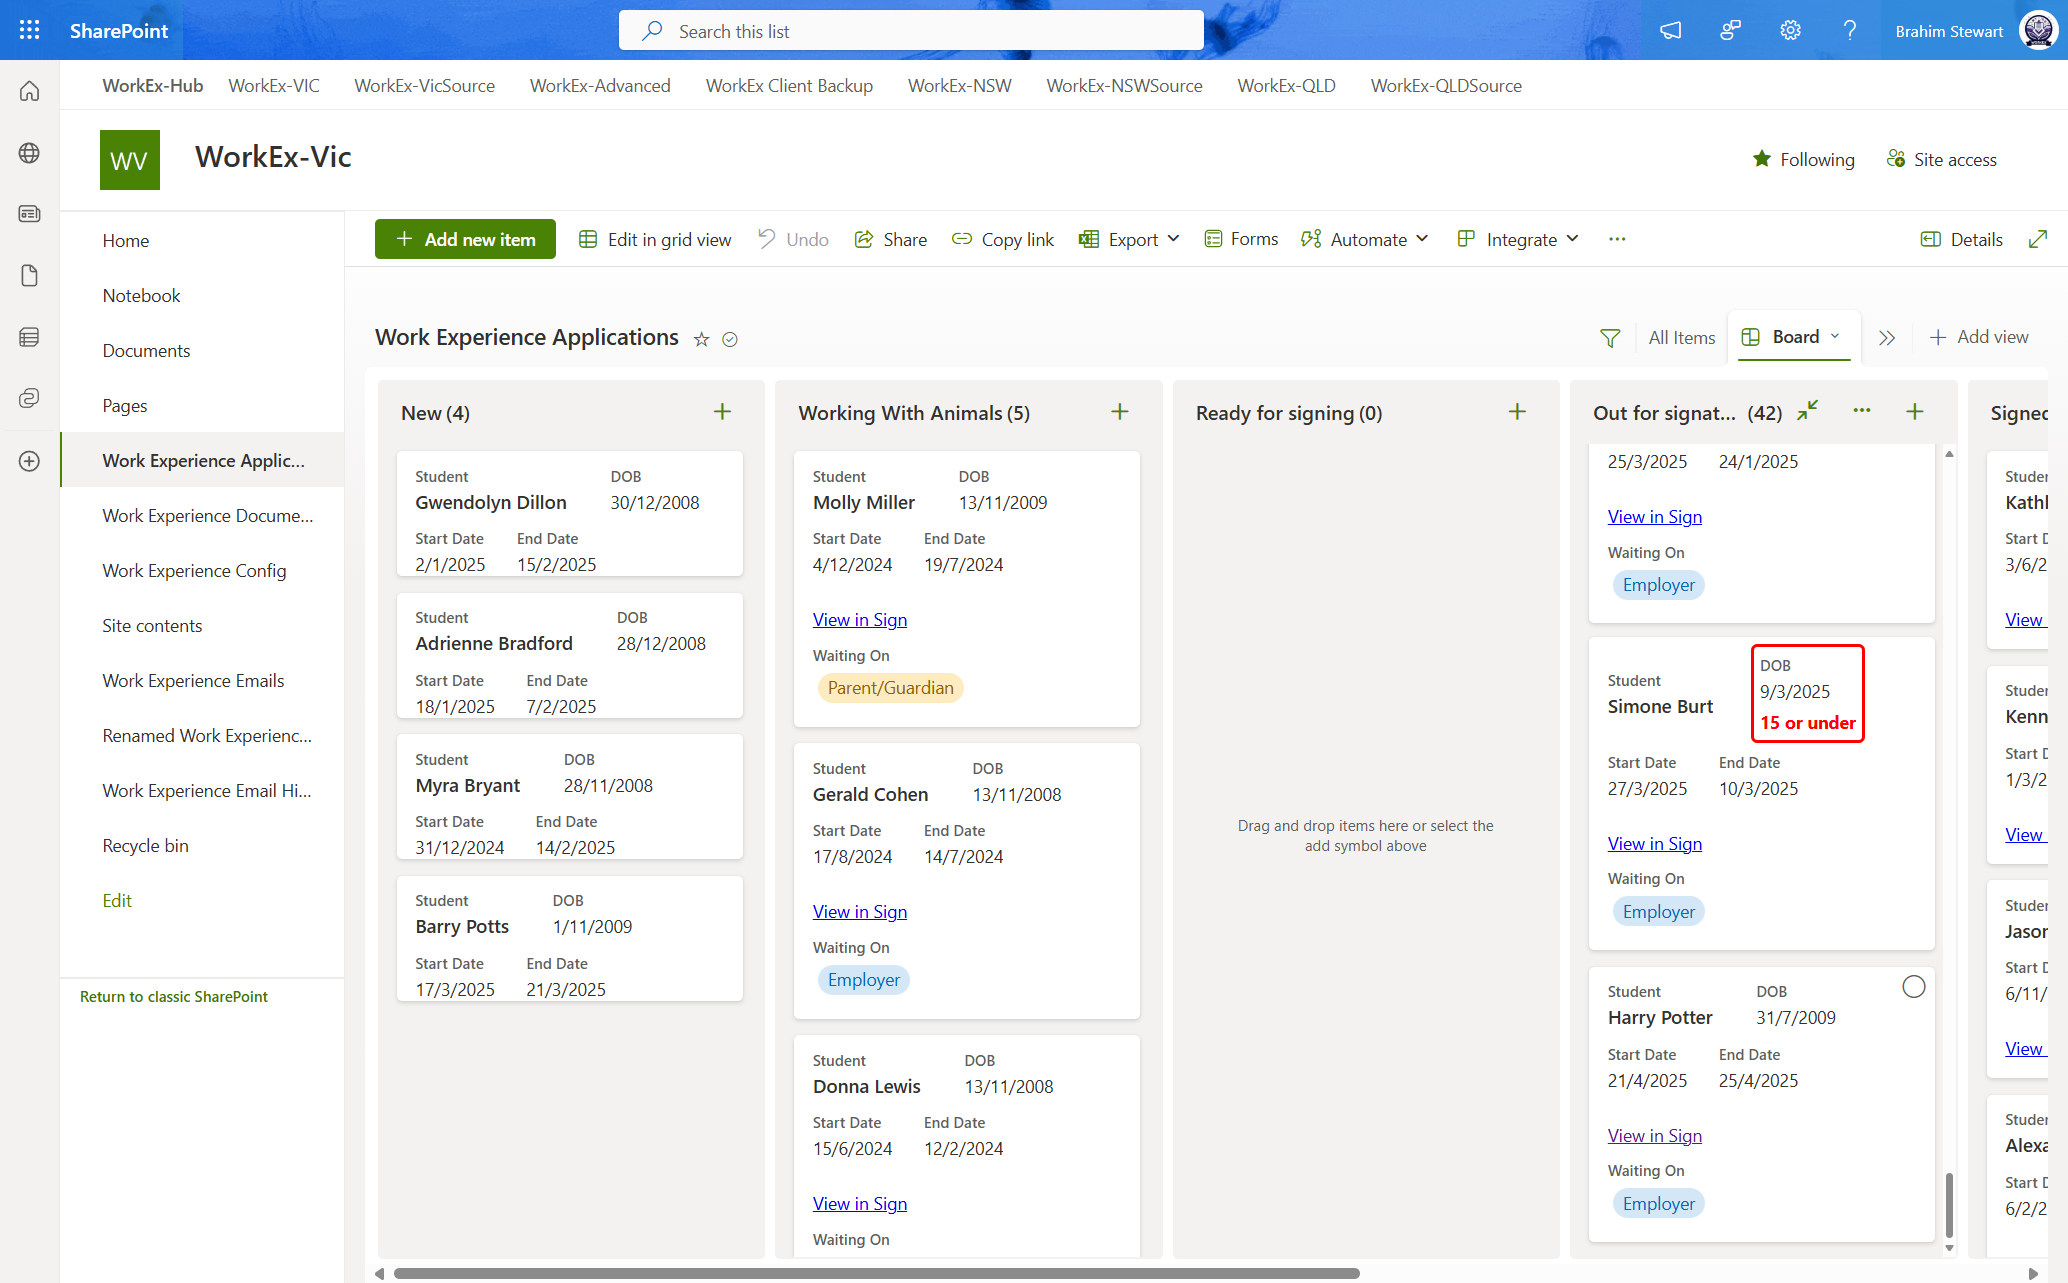The image size is (2068, 1283).
Task: Open View in Sign for Gerald Cohen
Action: [x=860, y=912]
